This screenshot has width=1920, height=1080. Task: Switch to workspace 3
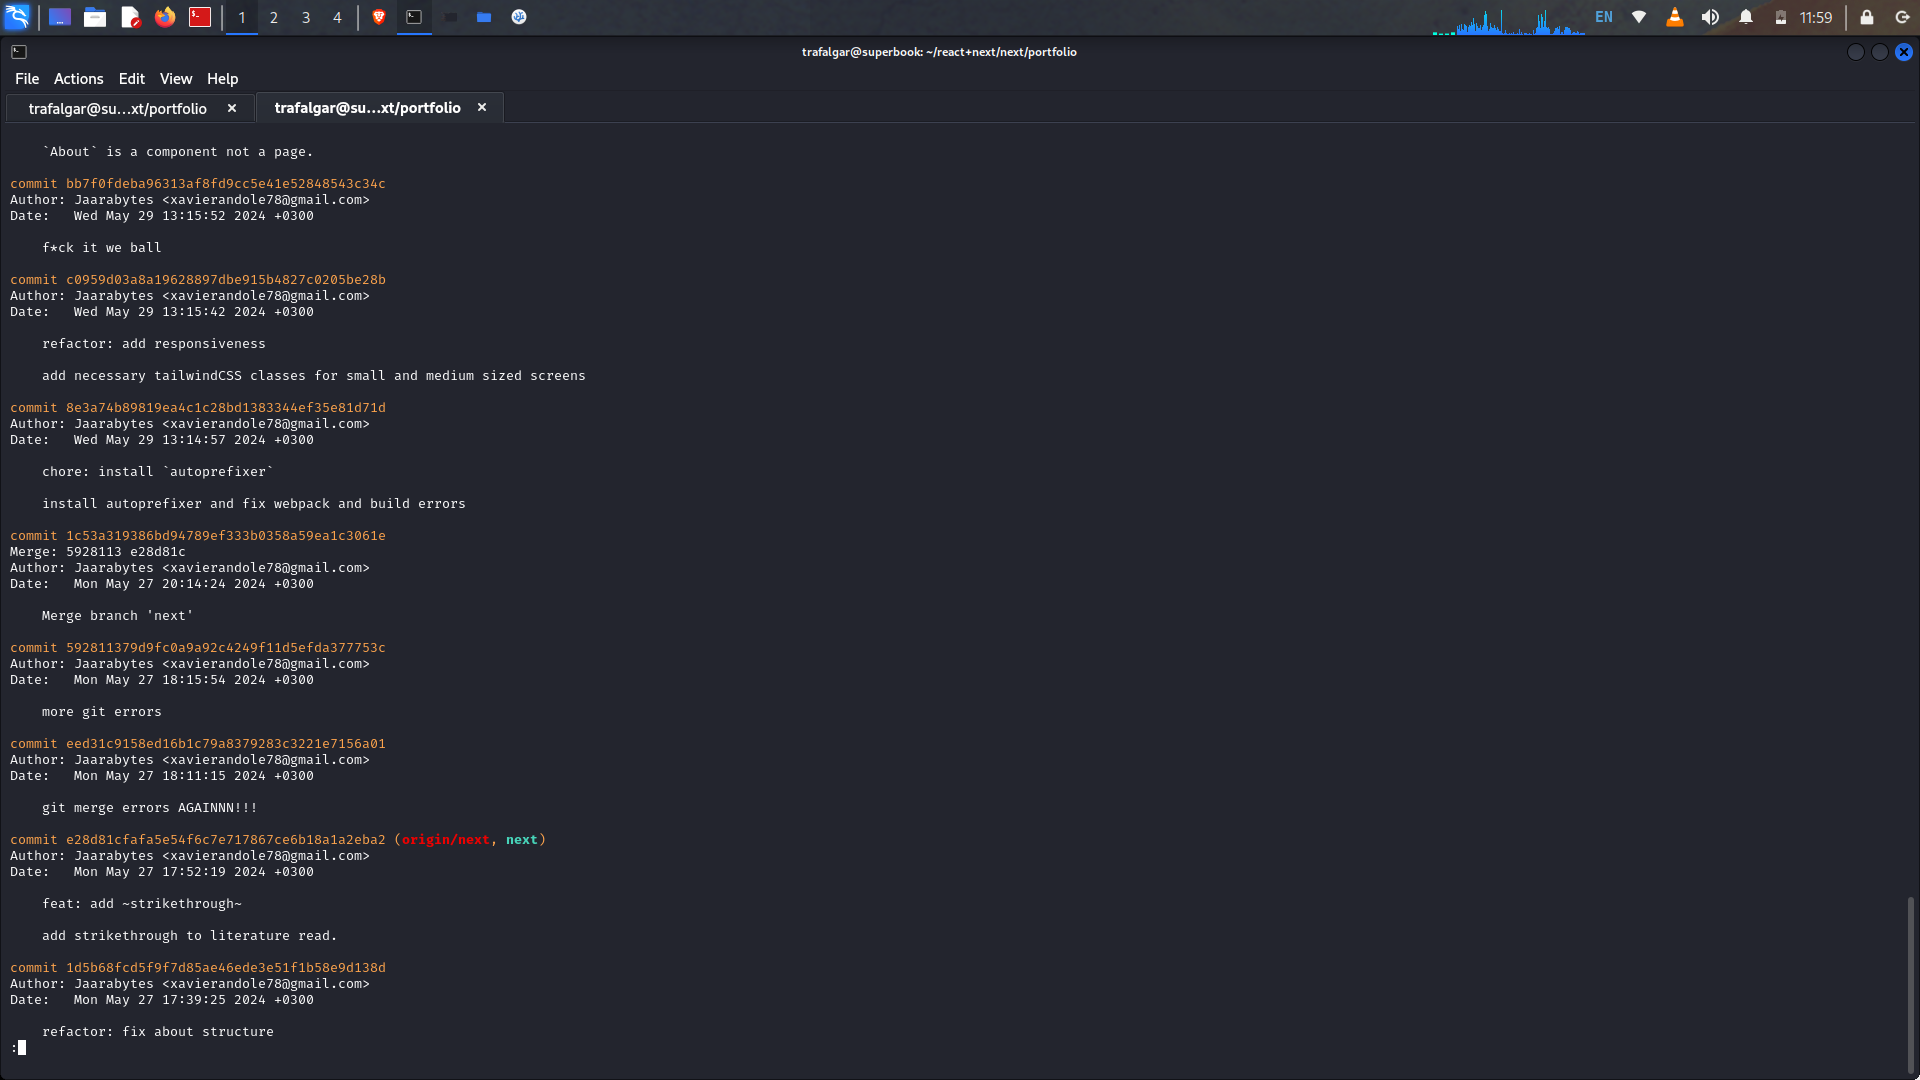click(x=306, y=17)
